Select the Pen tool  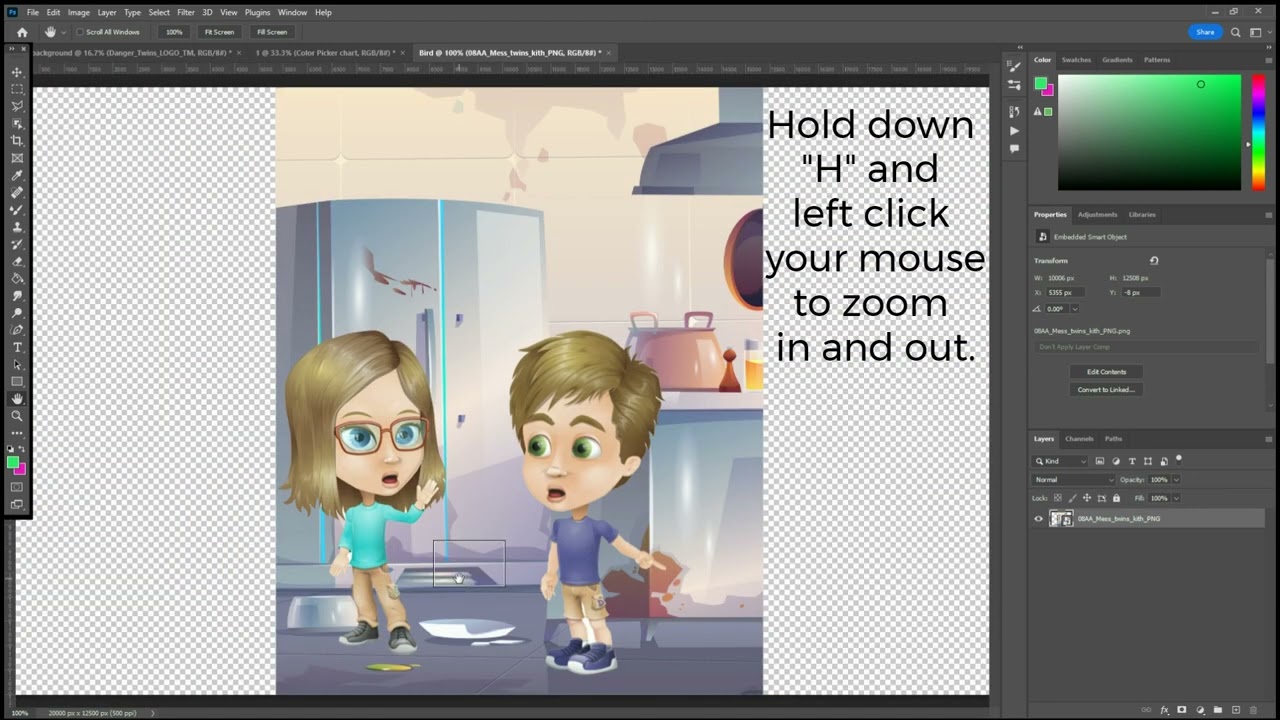pyautogui.click(x=17, y=330)
